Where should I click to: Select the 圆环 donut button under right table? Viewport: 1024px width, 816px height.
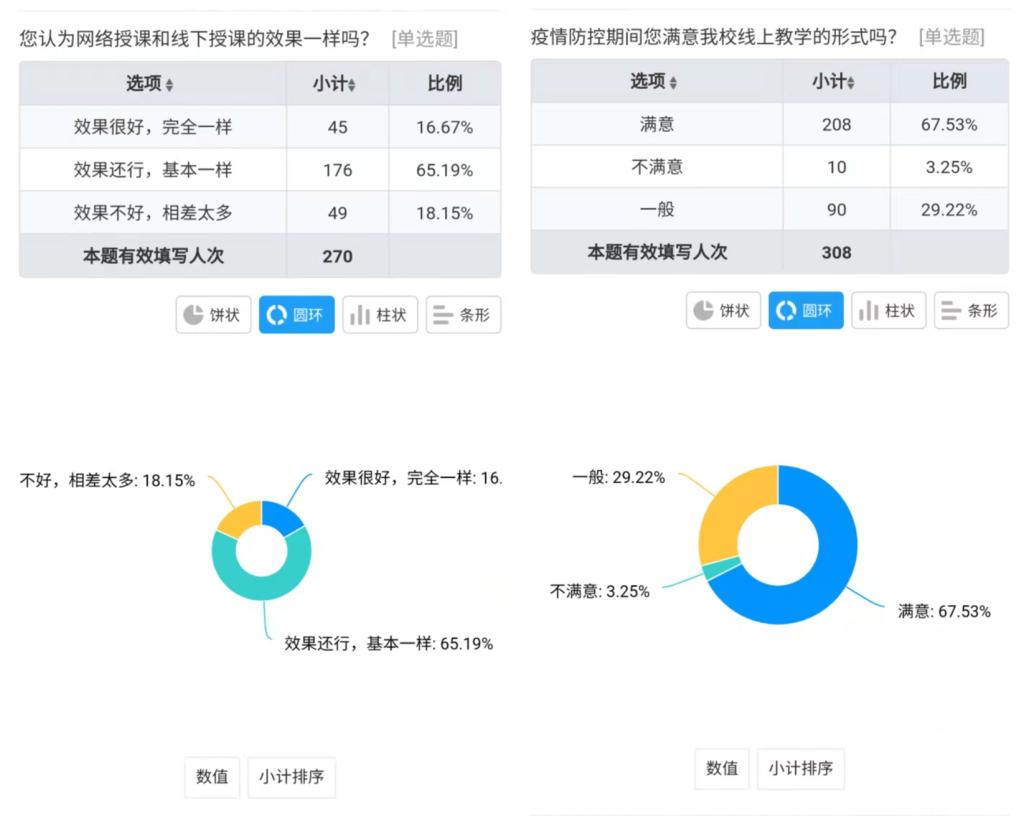click(x=806, y=311)
